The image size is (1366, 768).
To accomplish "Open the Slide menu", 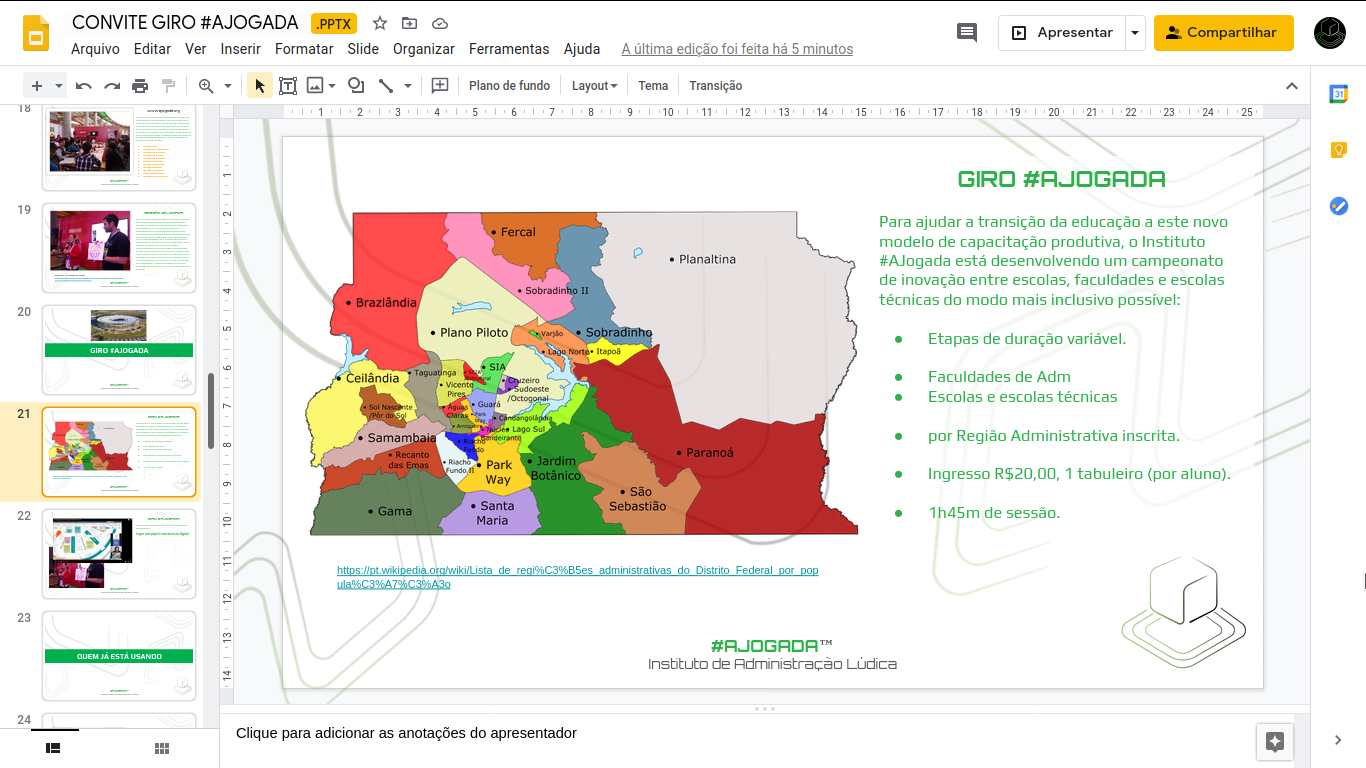I will coord(363,49).
